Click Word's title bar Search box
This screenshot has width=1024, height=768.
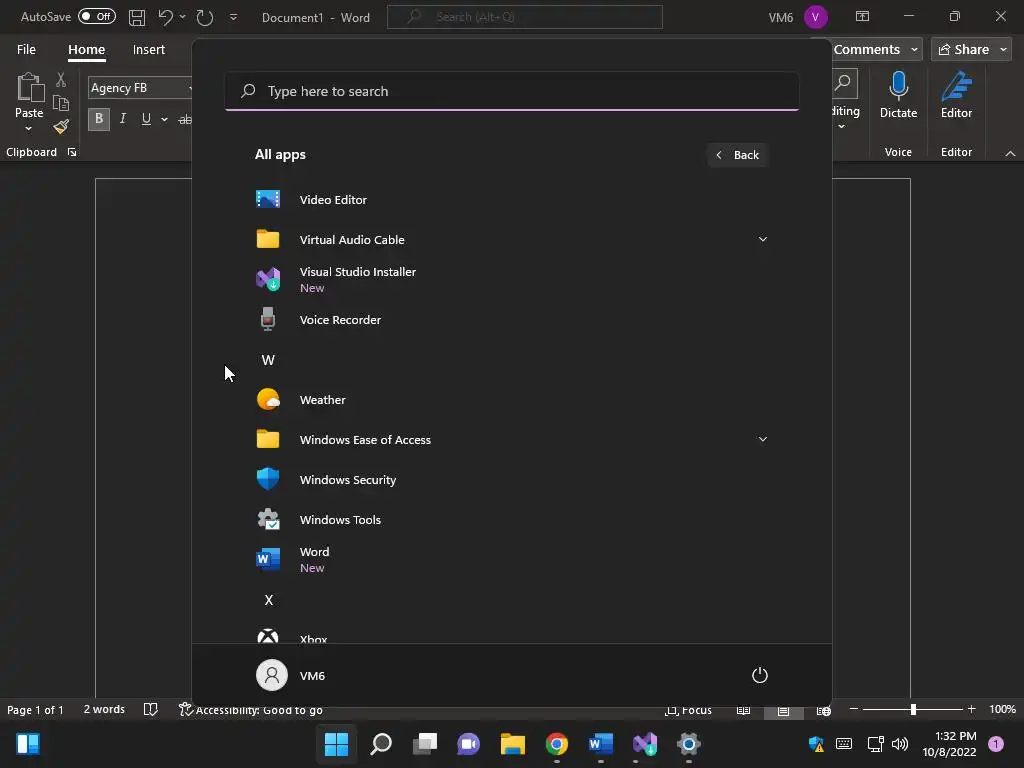click(x=525, y=17)
